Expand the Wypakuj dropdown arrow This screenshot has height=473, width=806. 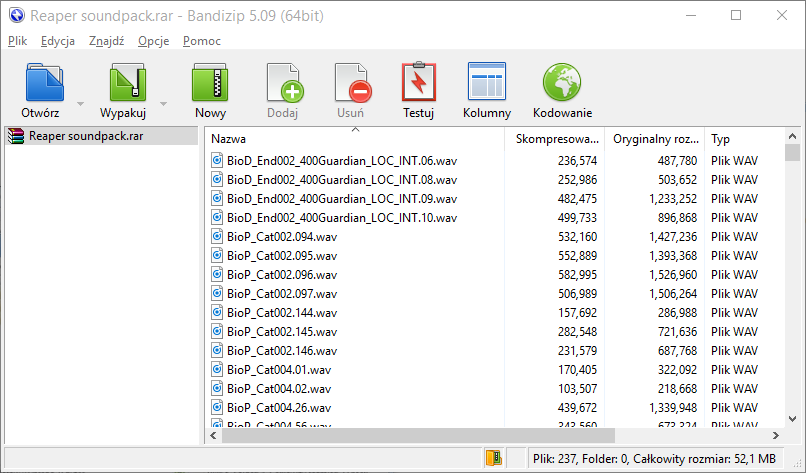(163, 104)
